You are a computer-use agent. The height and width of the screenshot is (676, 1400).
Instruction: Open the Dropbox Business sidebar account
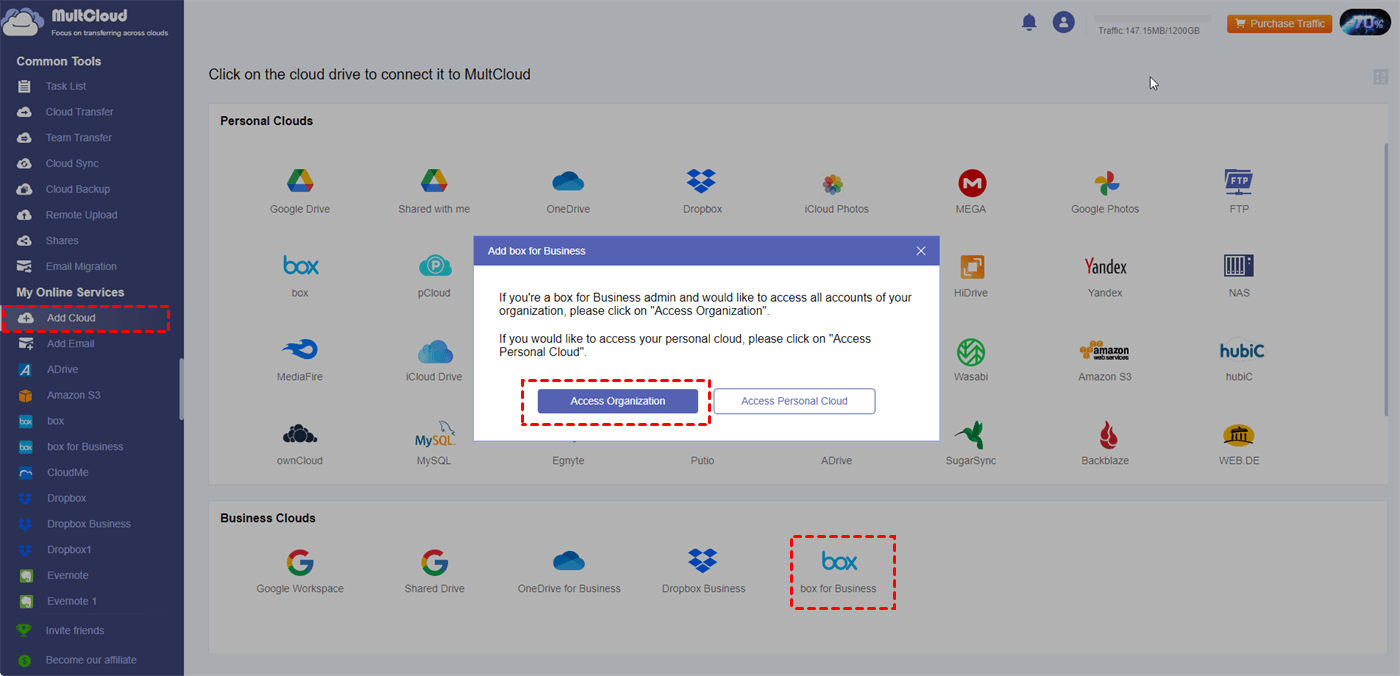88,524
